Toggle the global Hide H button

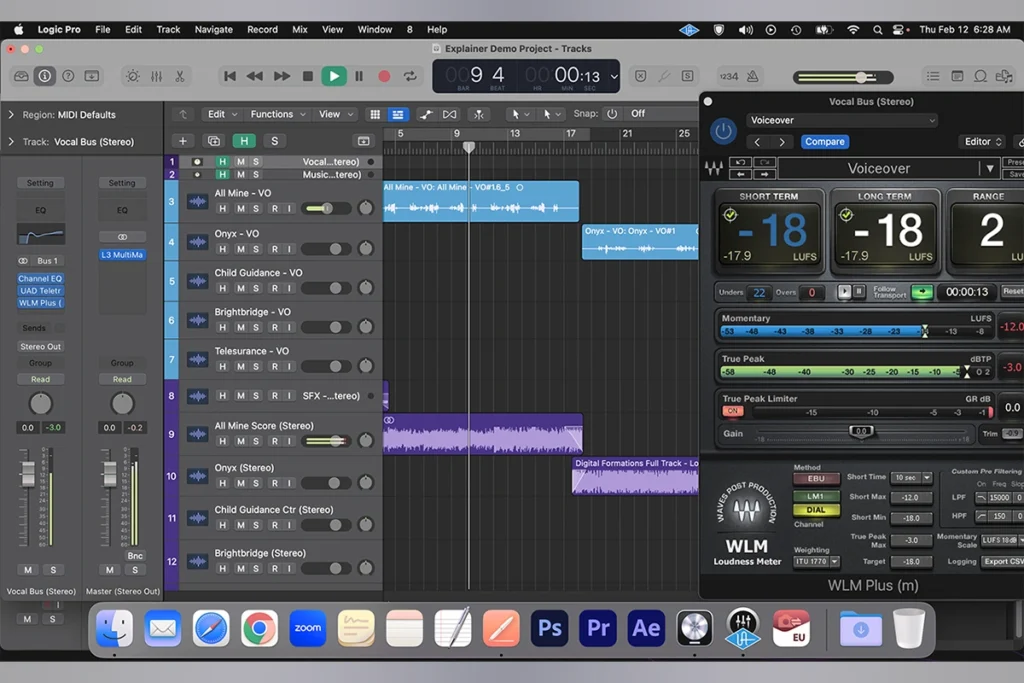[x=244, y=141]
